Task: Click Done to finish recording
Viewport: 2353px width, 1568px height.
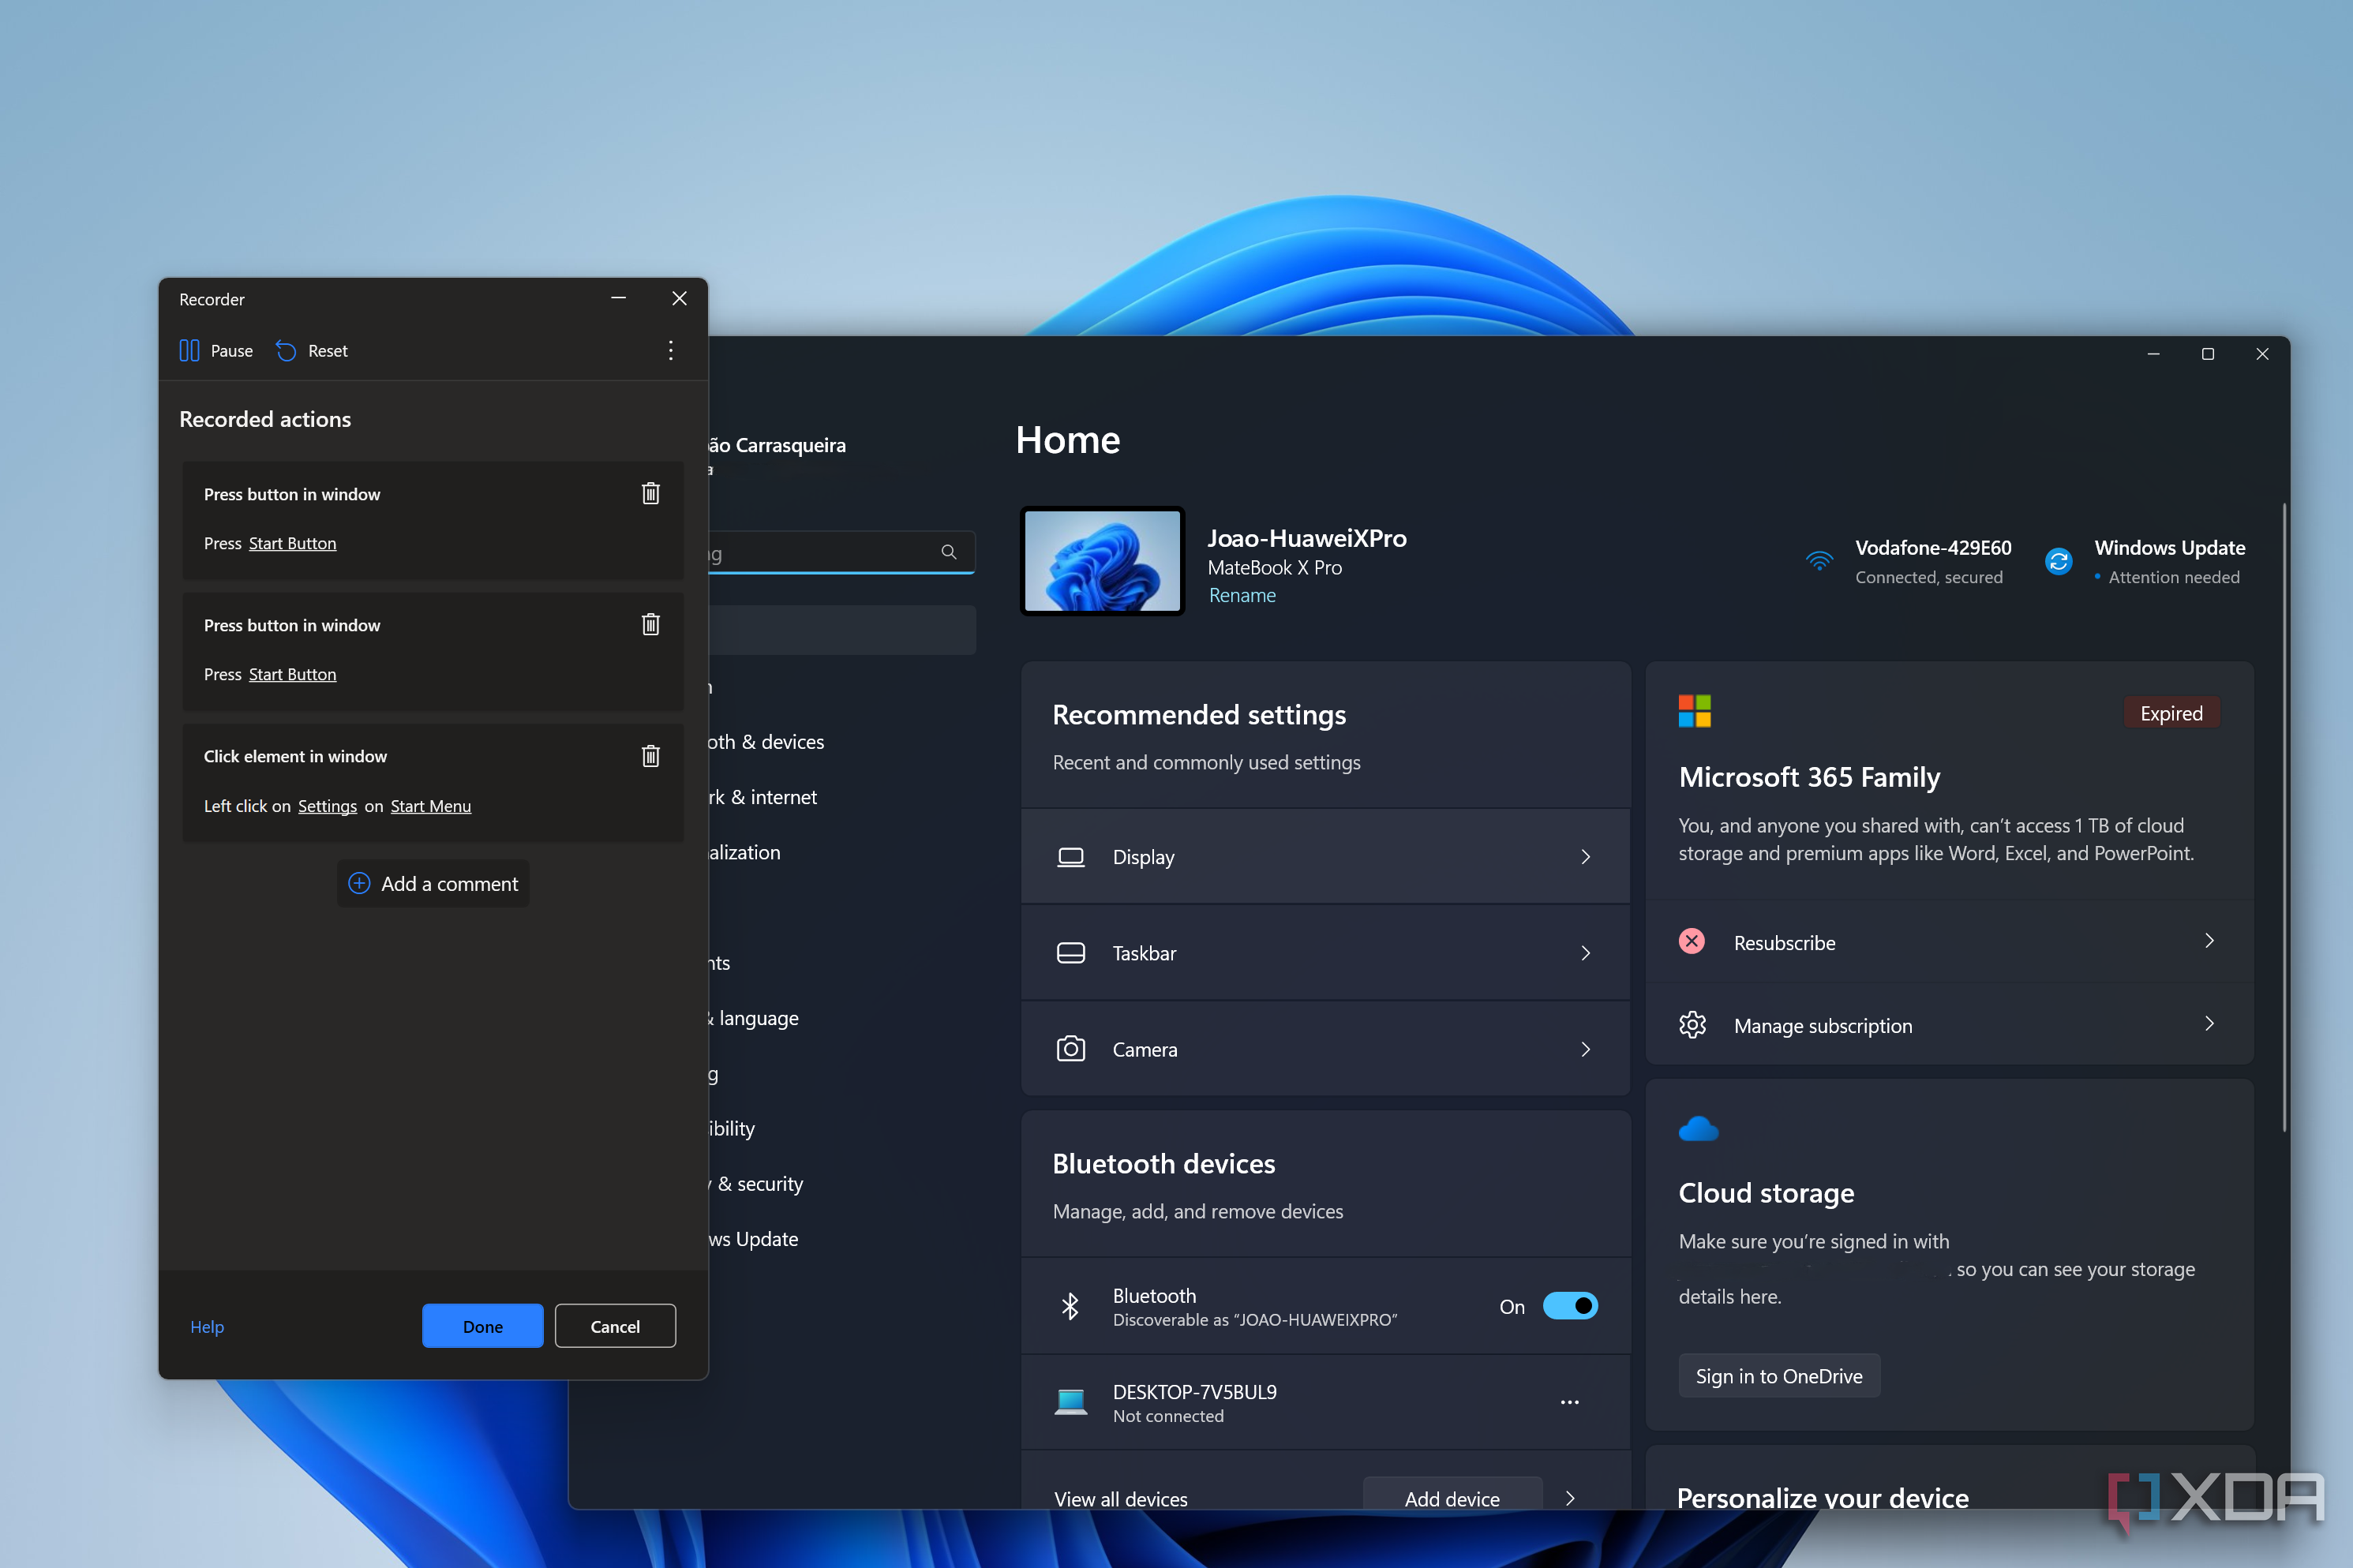Action: [x=483, y=1326]
